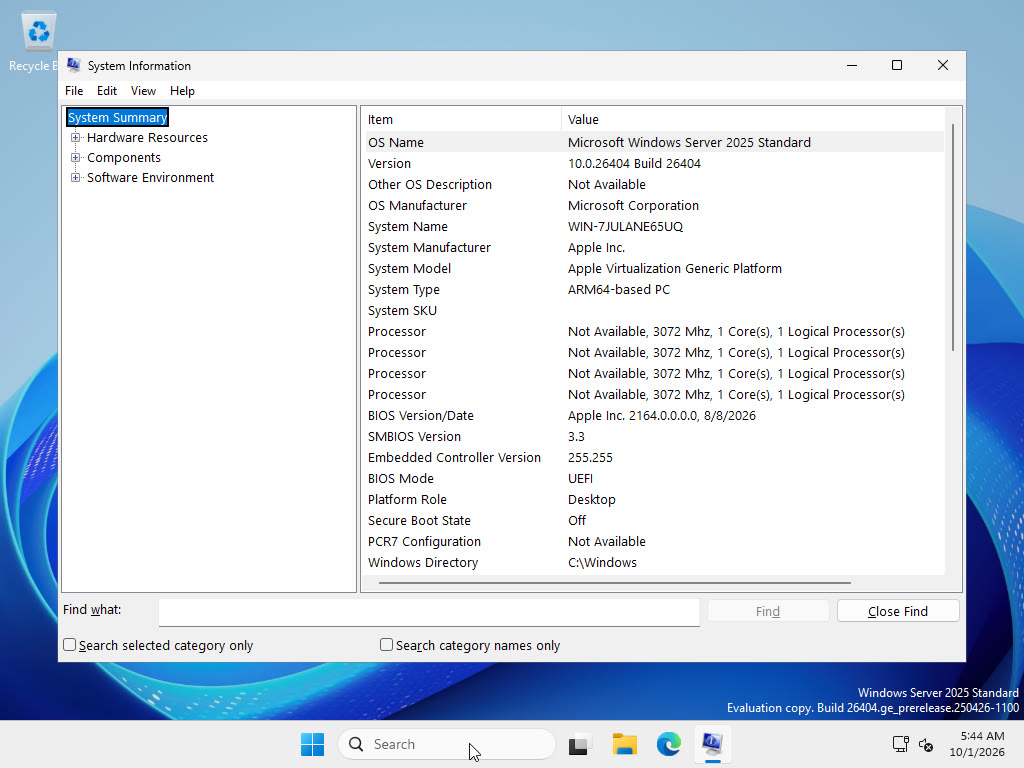Click inside the Find what text field

[429, 612]
